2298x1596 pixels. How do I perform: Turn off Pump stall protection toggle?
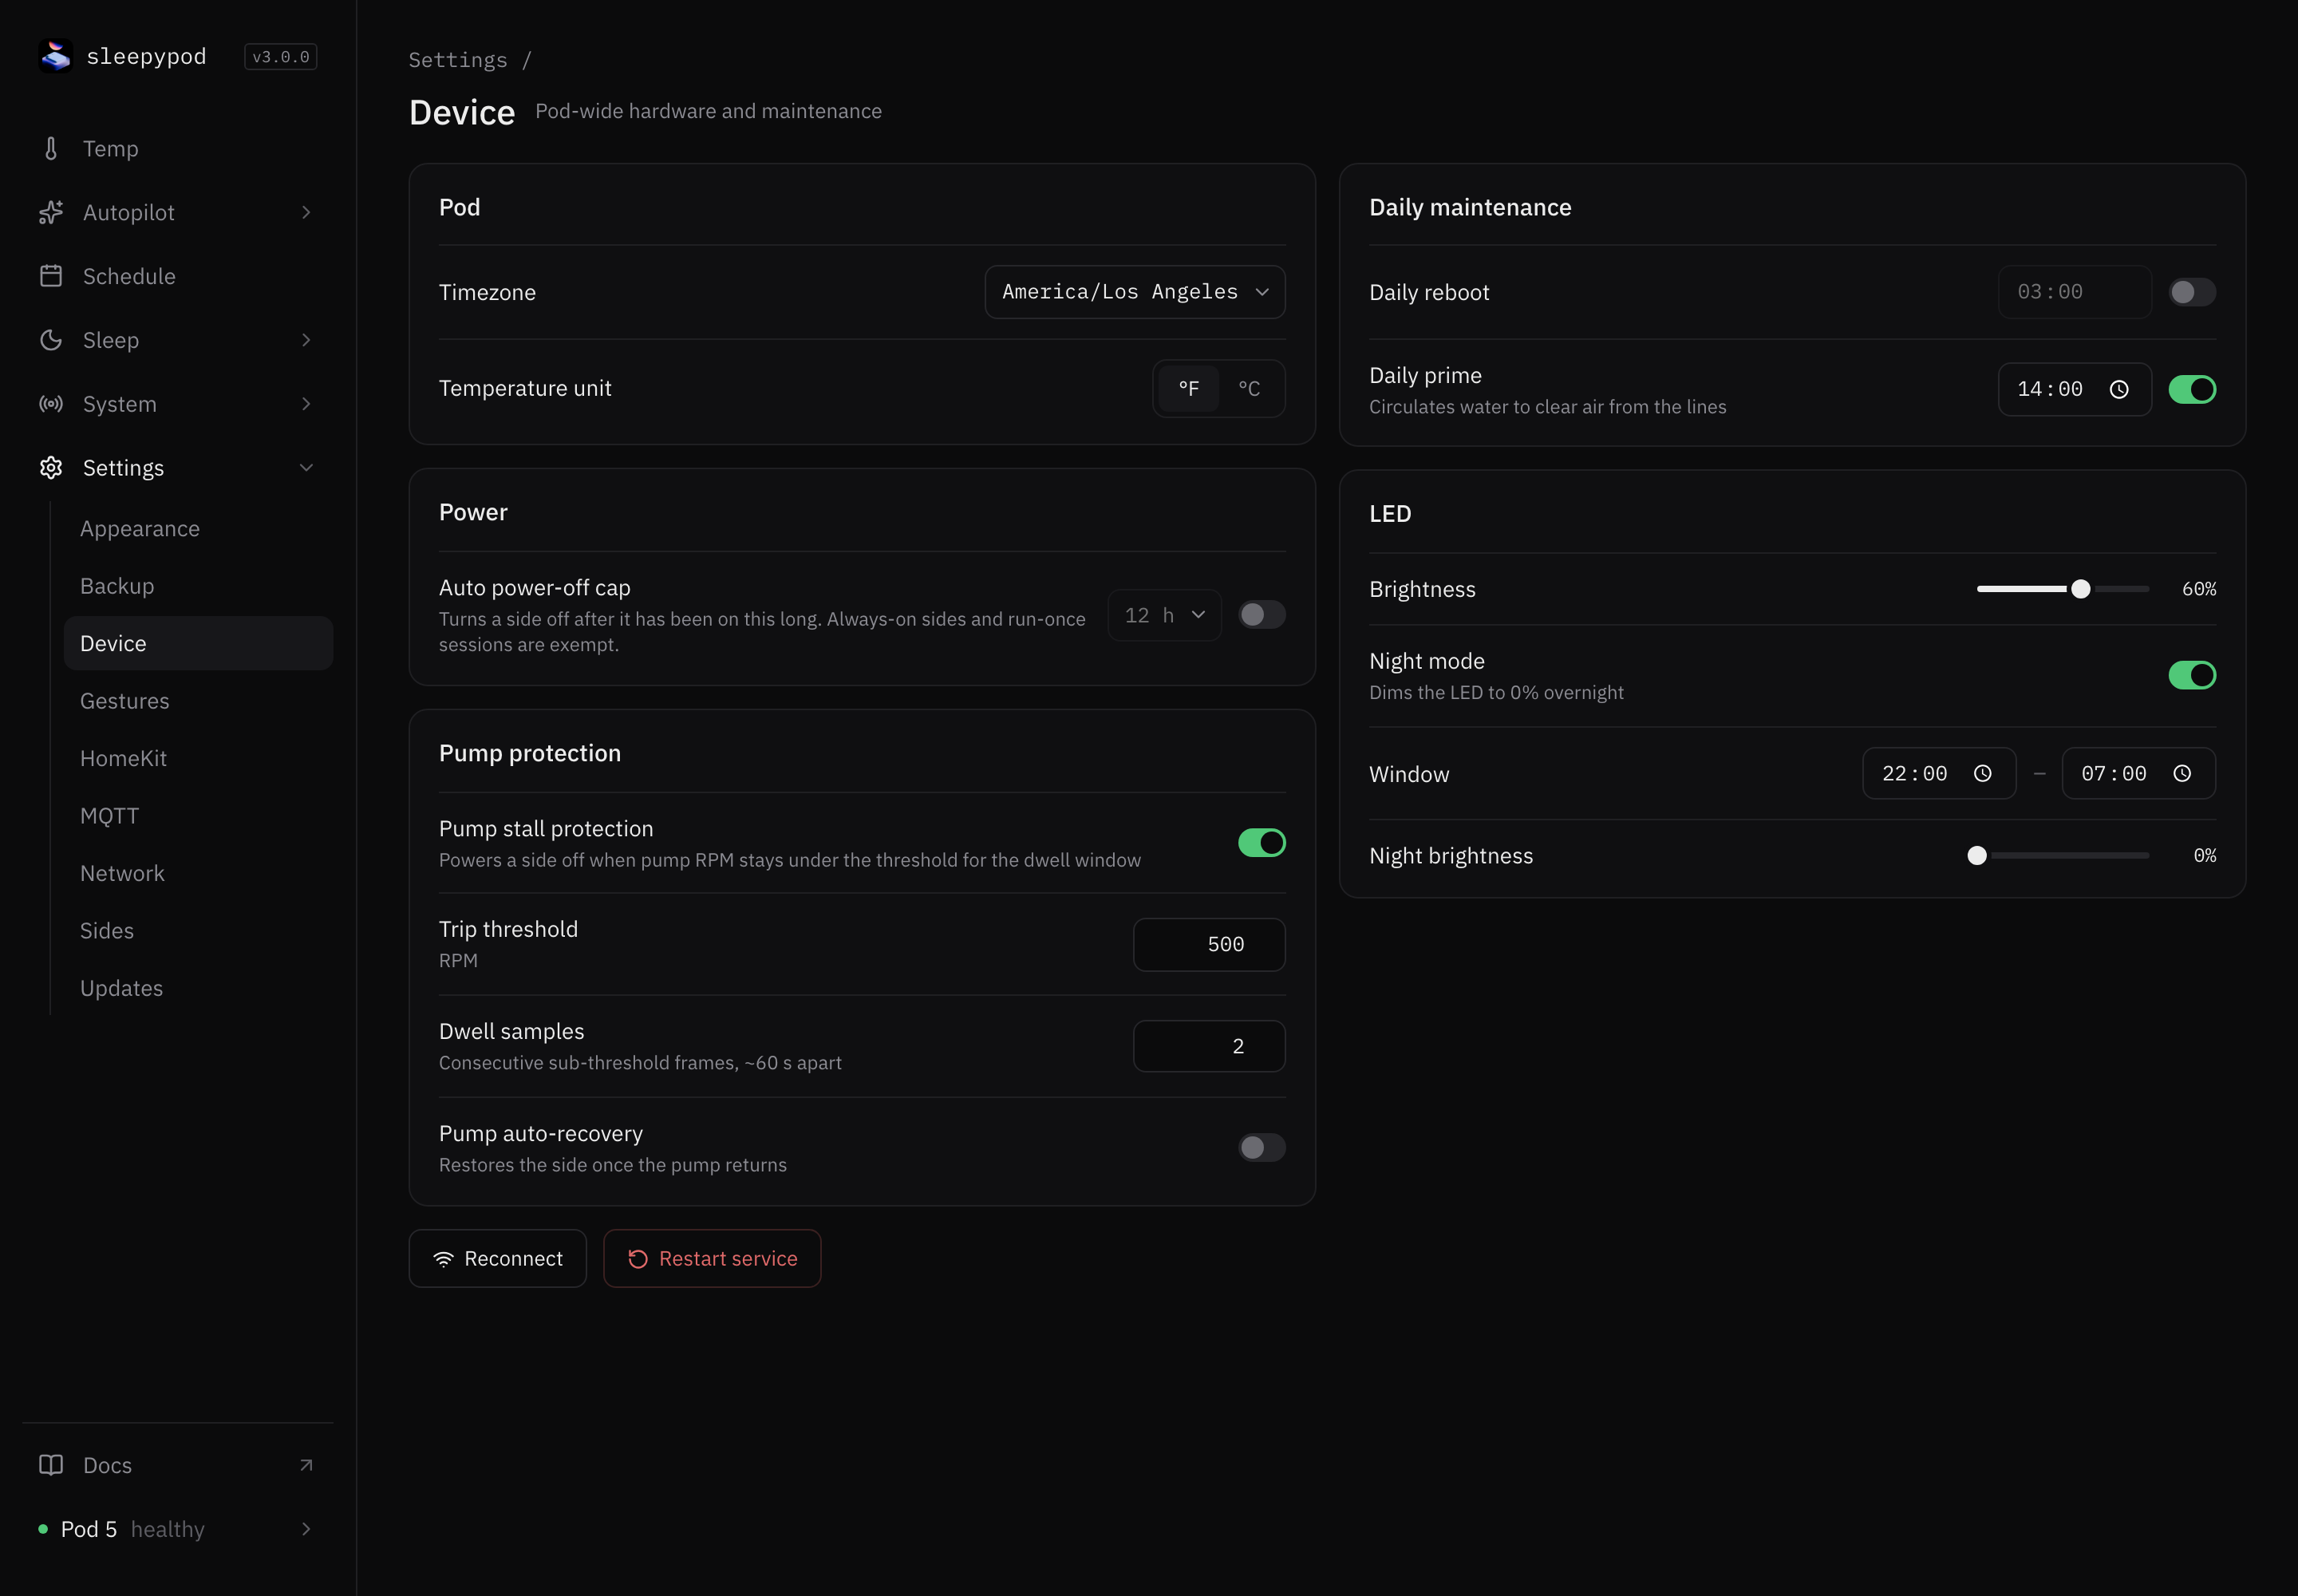click(x=1262, y=843)
